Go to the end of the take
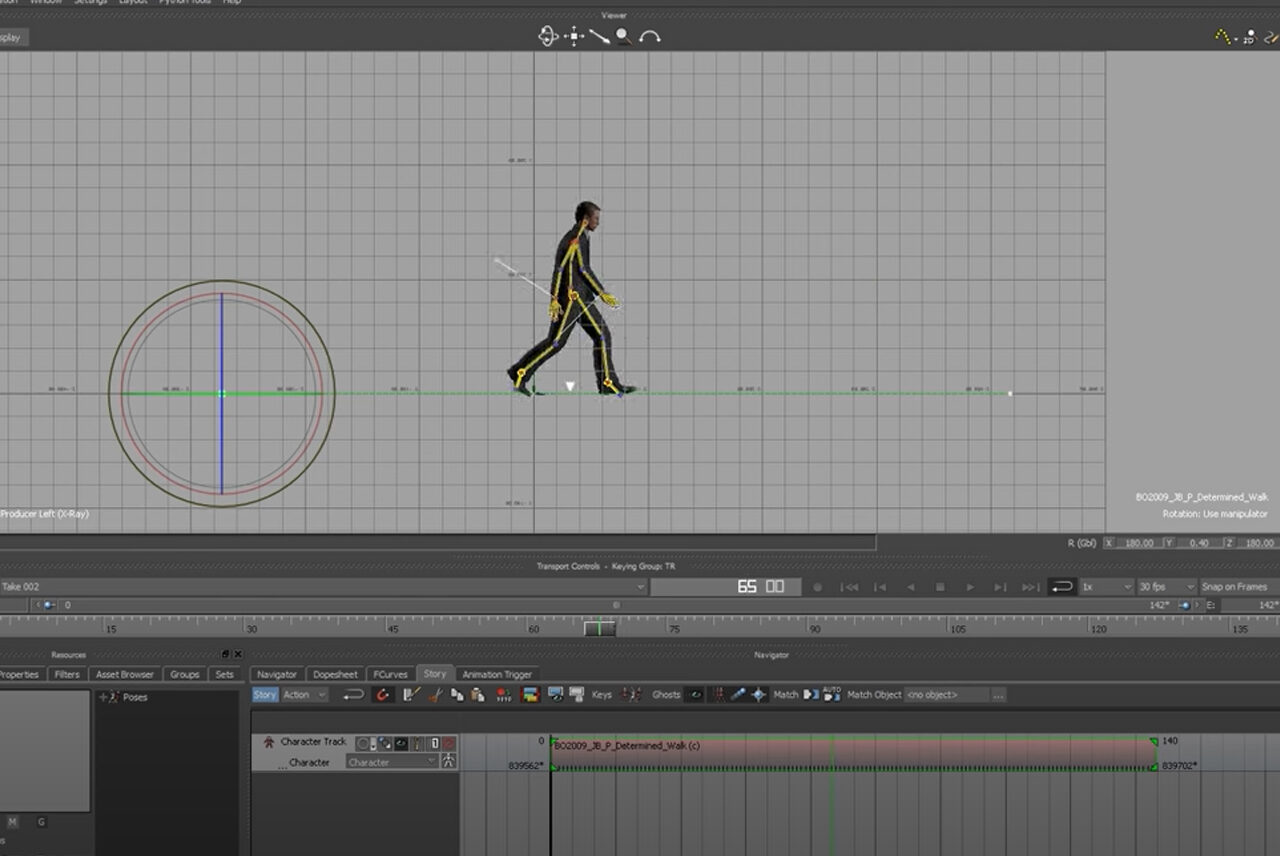The image size is (1280, 856). (x=1031, y=587)
